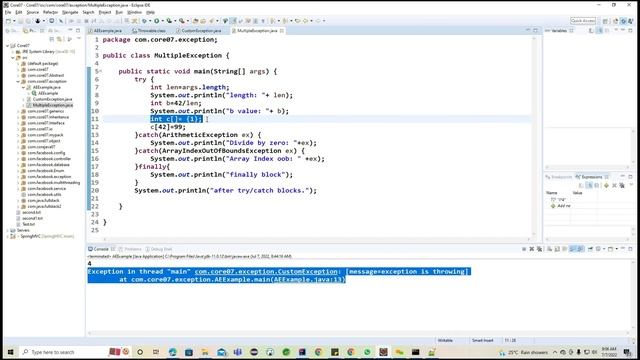
Task: Collapse the AEExample.java tree node
Action: pyautogui.click(x=23, y=87)
